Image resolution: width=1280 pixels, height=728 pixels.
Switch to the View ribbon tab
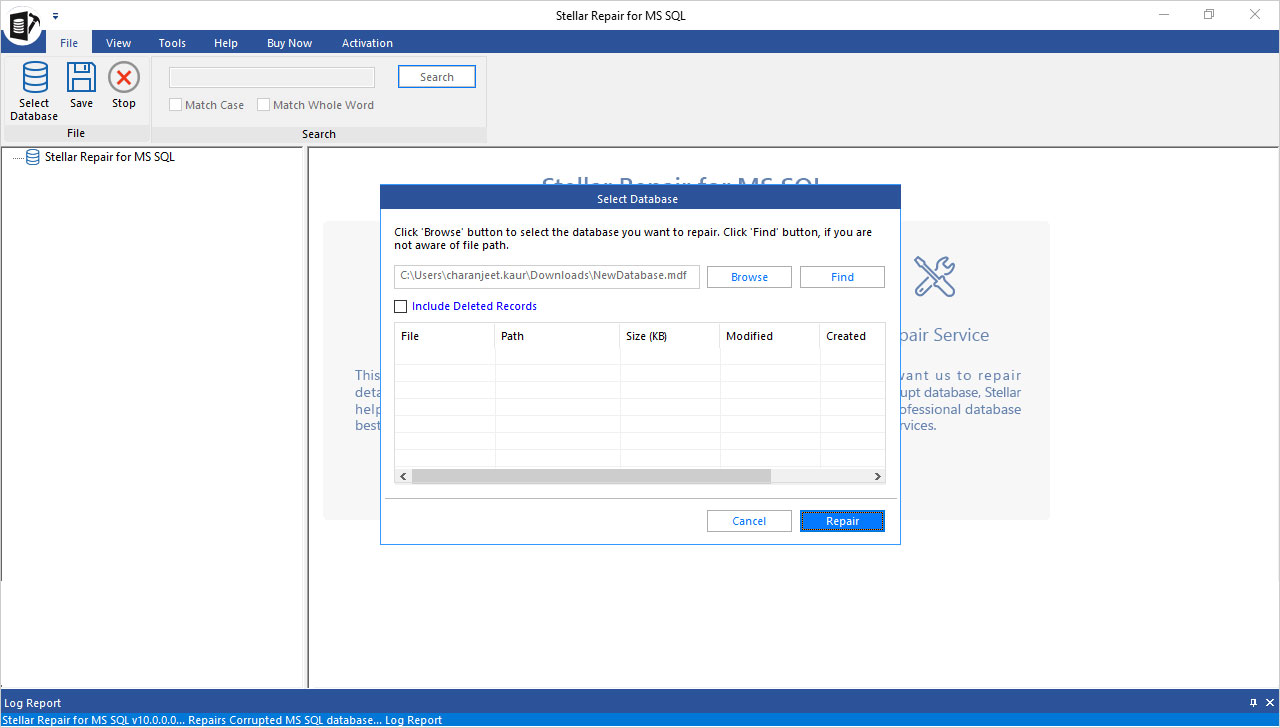118,43
